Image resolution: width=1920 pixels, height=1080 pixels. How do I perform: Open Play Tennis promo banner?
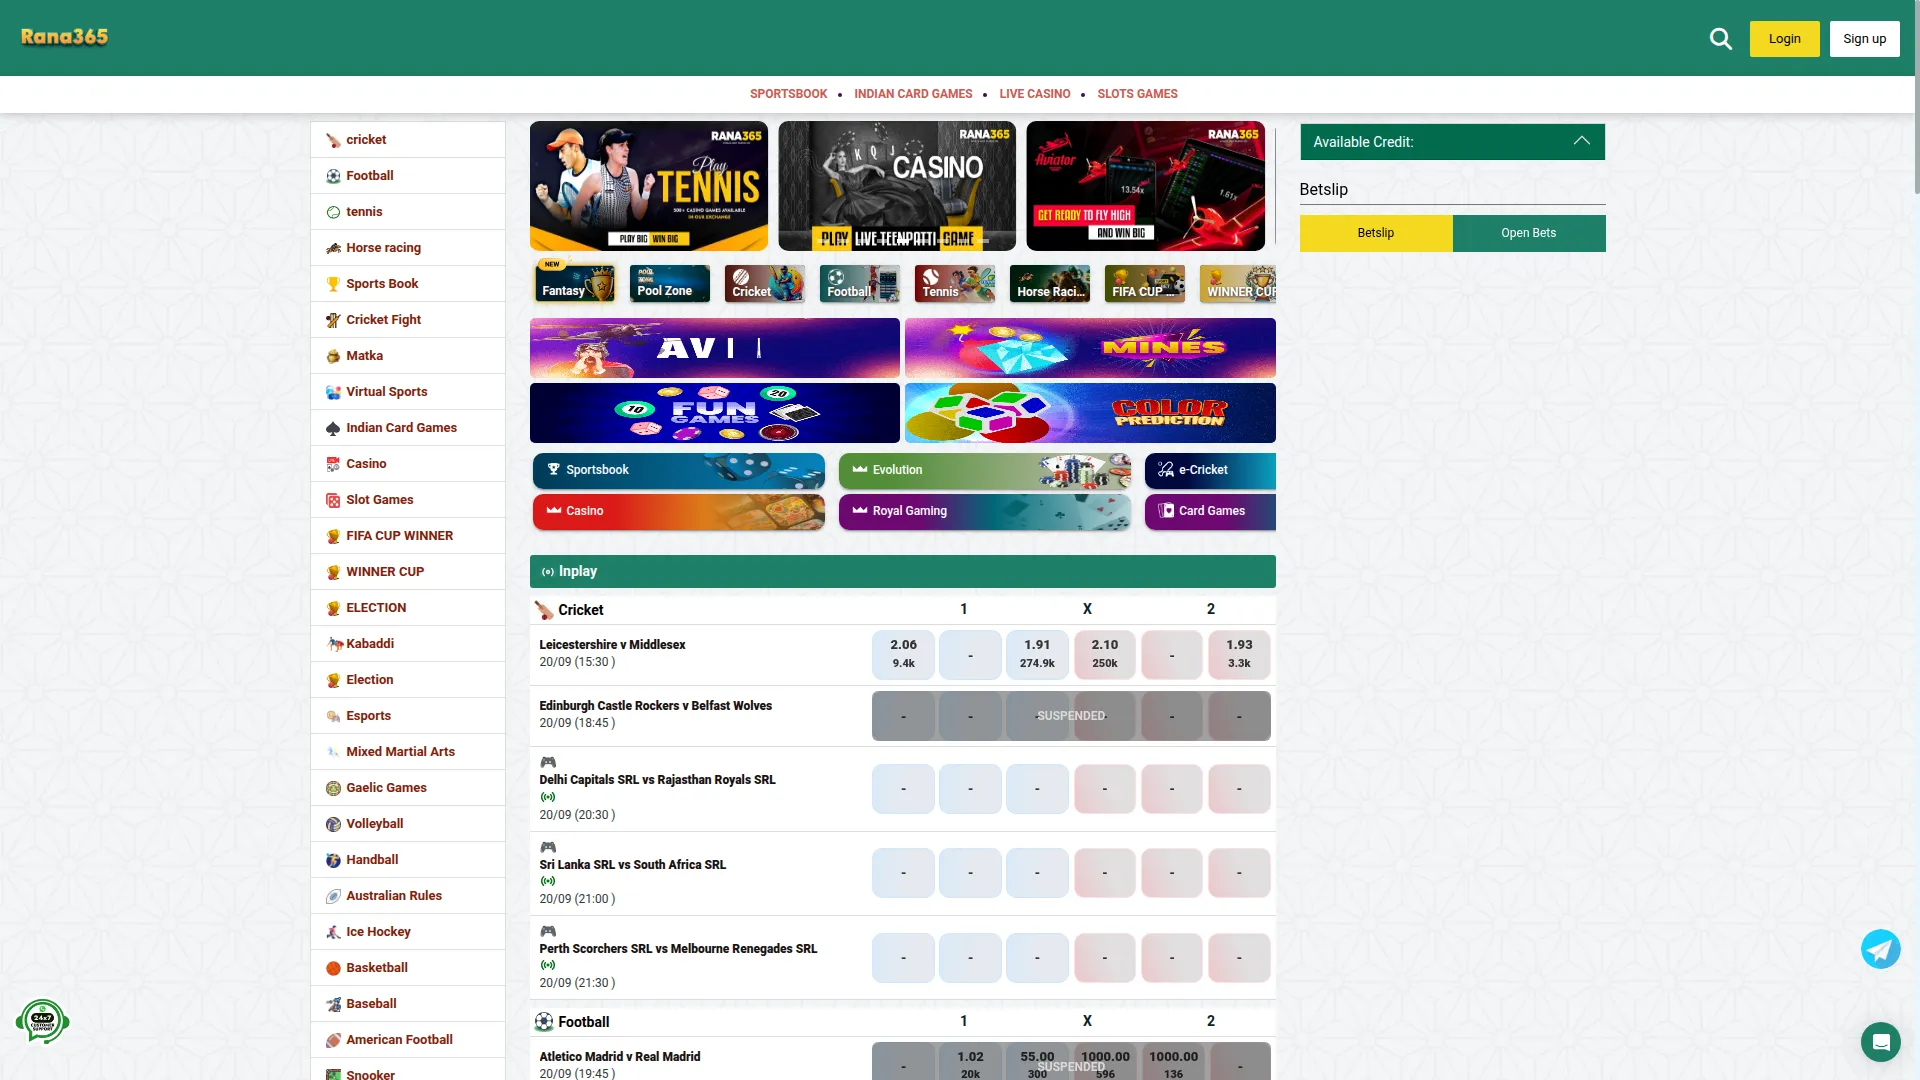pos(649,186)
